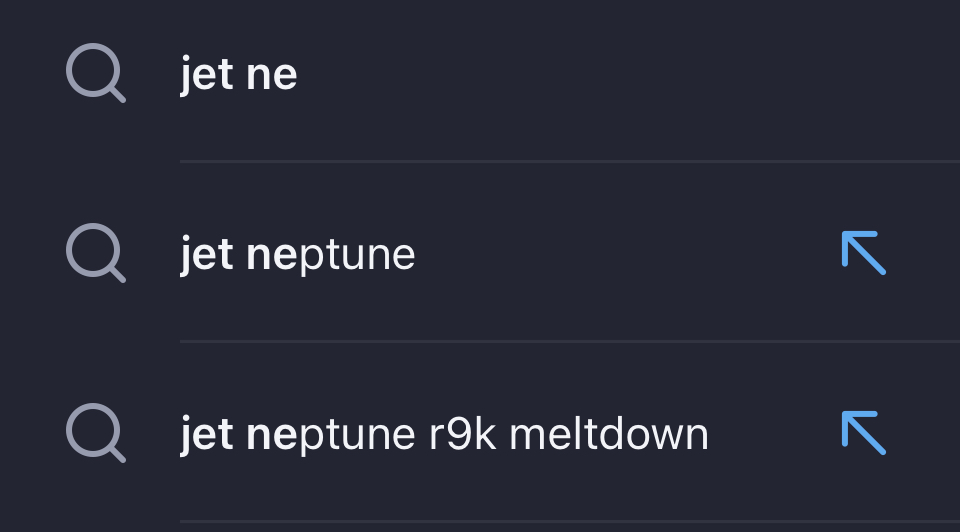Viewport: 960px width, 532px height.
Task: Click the word "neptune" in the last suggestion
Action: (331, 436)
